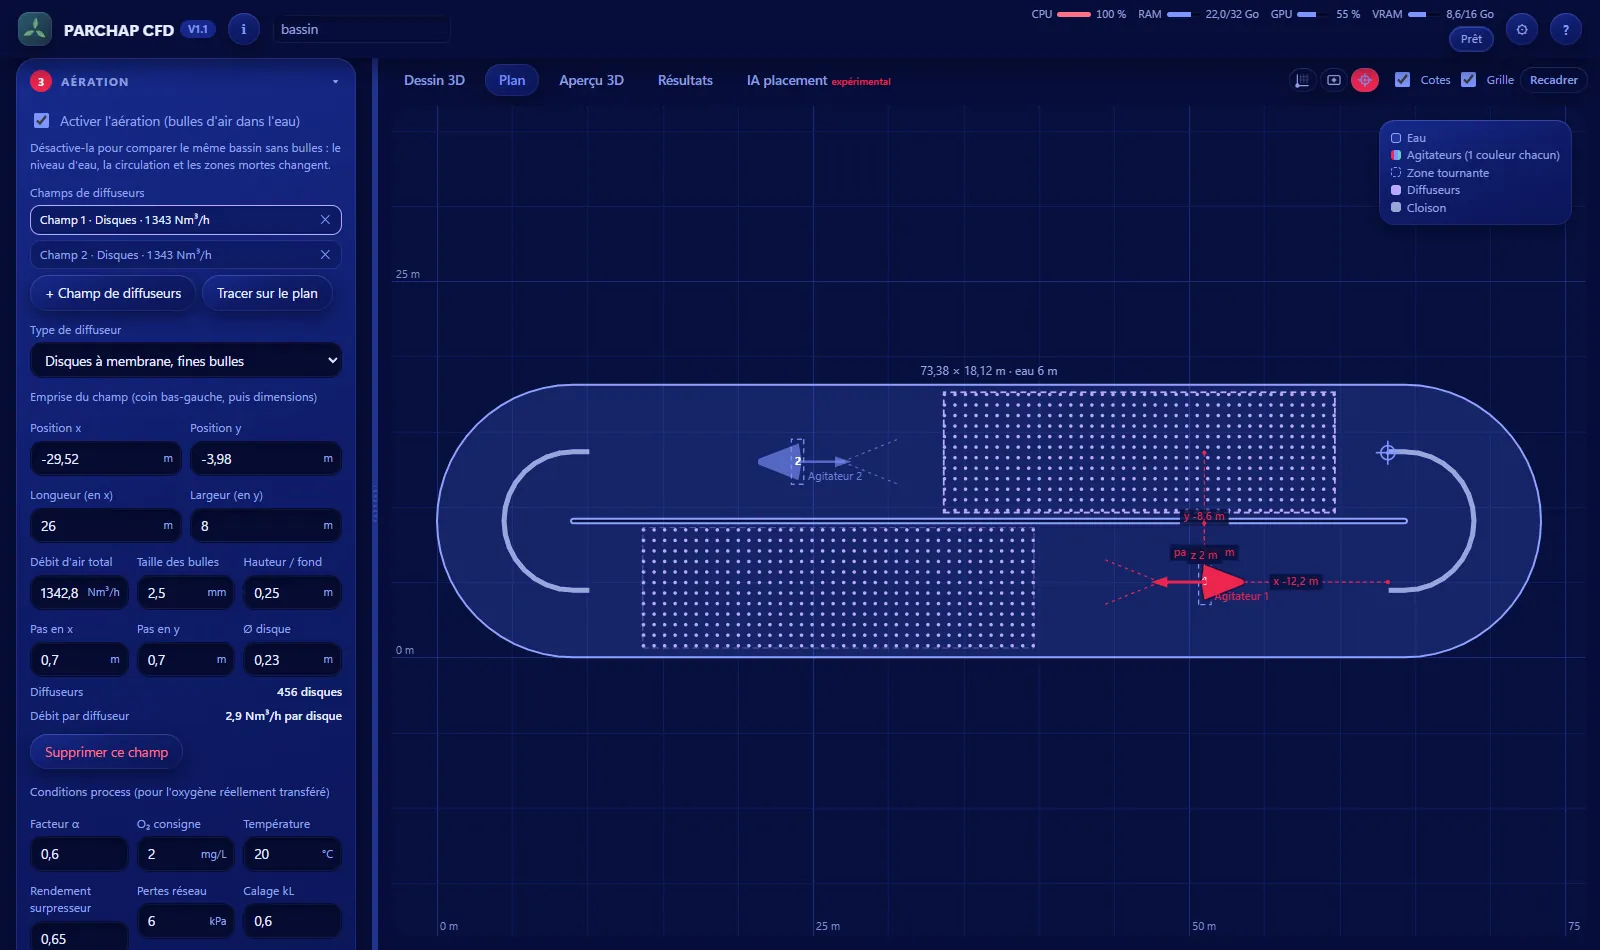Remove Champ 2 with its X icon
1600x950 pixels.
tap(325, 254)
